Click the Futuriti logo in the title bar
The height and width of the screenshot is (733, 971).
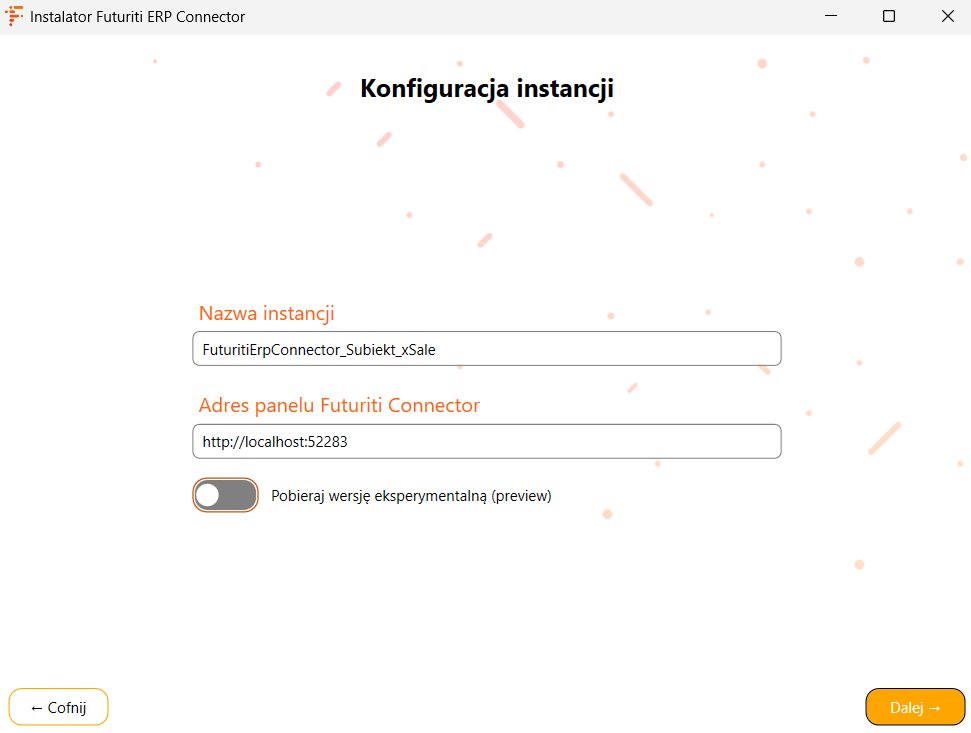14,16
